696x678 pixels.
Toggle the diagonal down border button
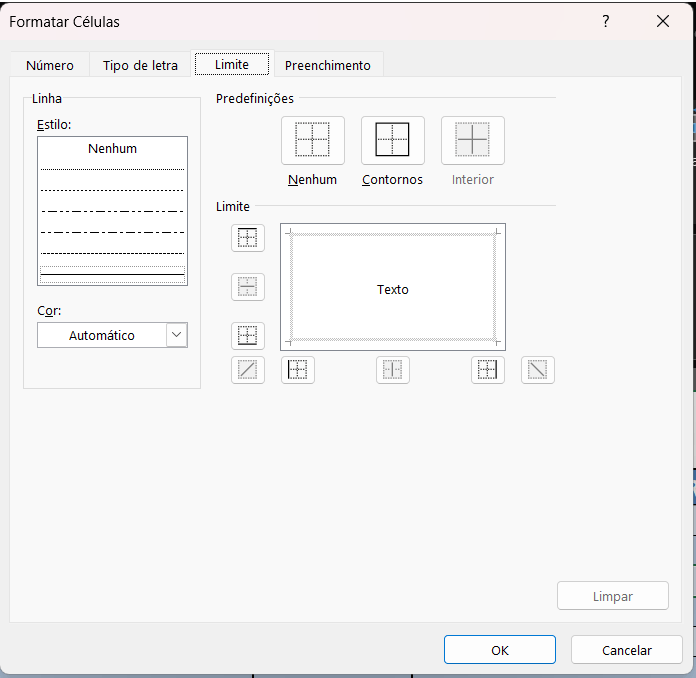[x=538, y=370]
